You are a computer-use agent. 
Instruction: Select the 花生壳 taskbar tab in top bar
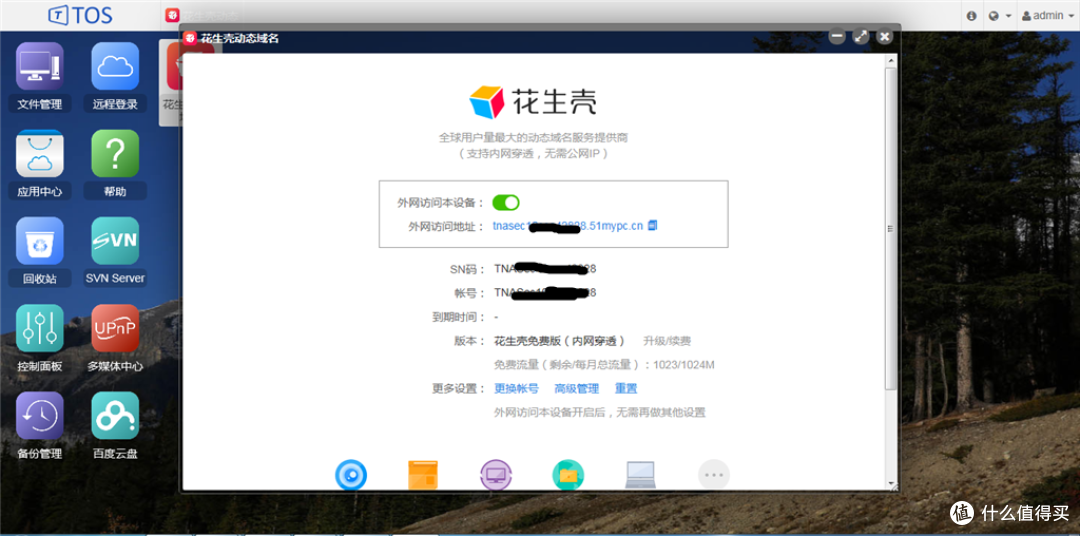(201, 15)
